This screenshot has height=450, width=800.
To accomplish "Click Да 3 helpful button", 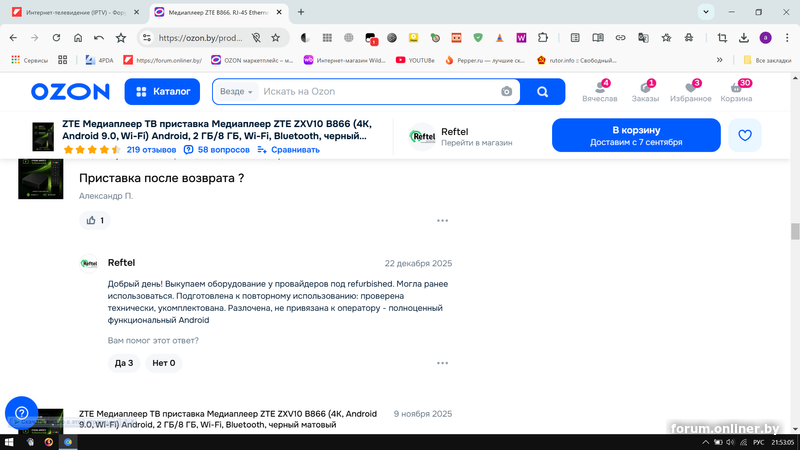I will pos(124,363).
